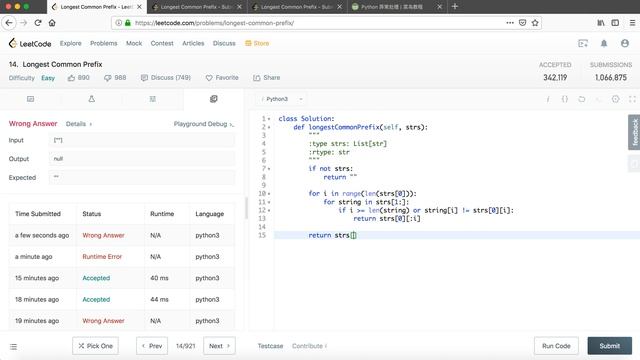Open the Pocket save icon in the address bar

pyautogui.click(x=522, y=23)
